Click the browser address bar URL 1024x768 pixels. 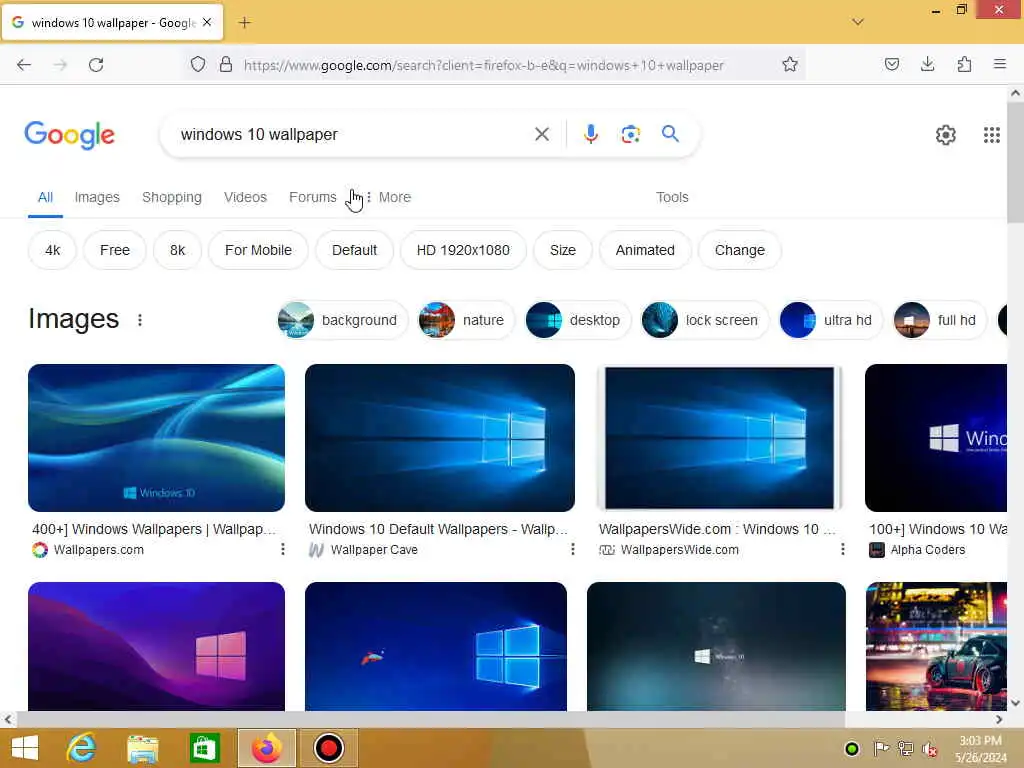[x=483, y=65]
